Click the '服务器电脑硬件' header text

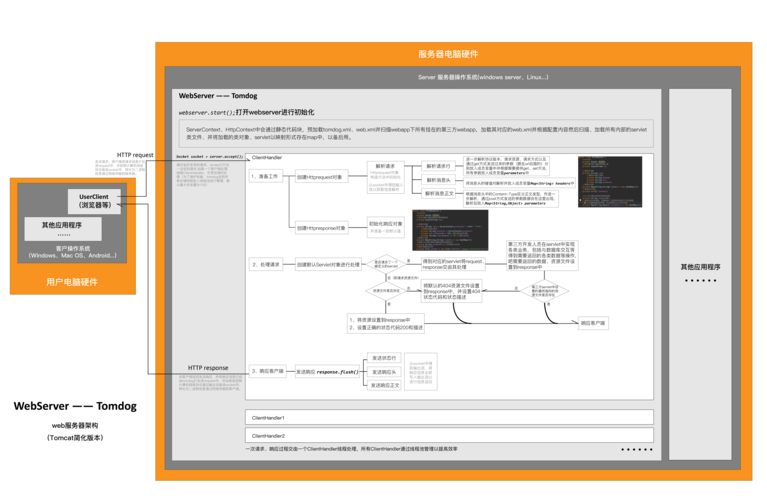pos(448,54)
